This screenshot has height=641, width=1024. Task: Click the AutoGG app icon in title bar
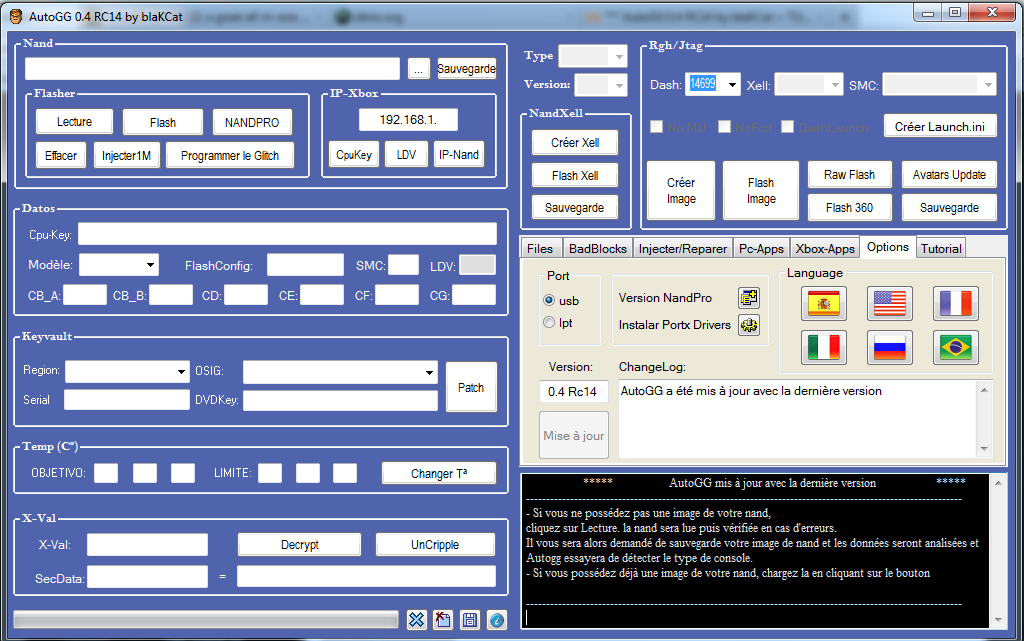point(16,16)
